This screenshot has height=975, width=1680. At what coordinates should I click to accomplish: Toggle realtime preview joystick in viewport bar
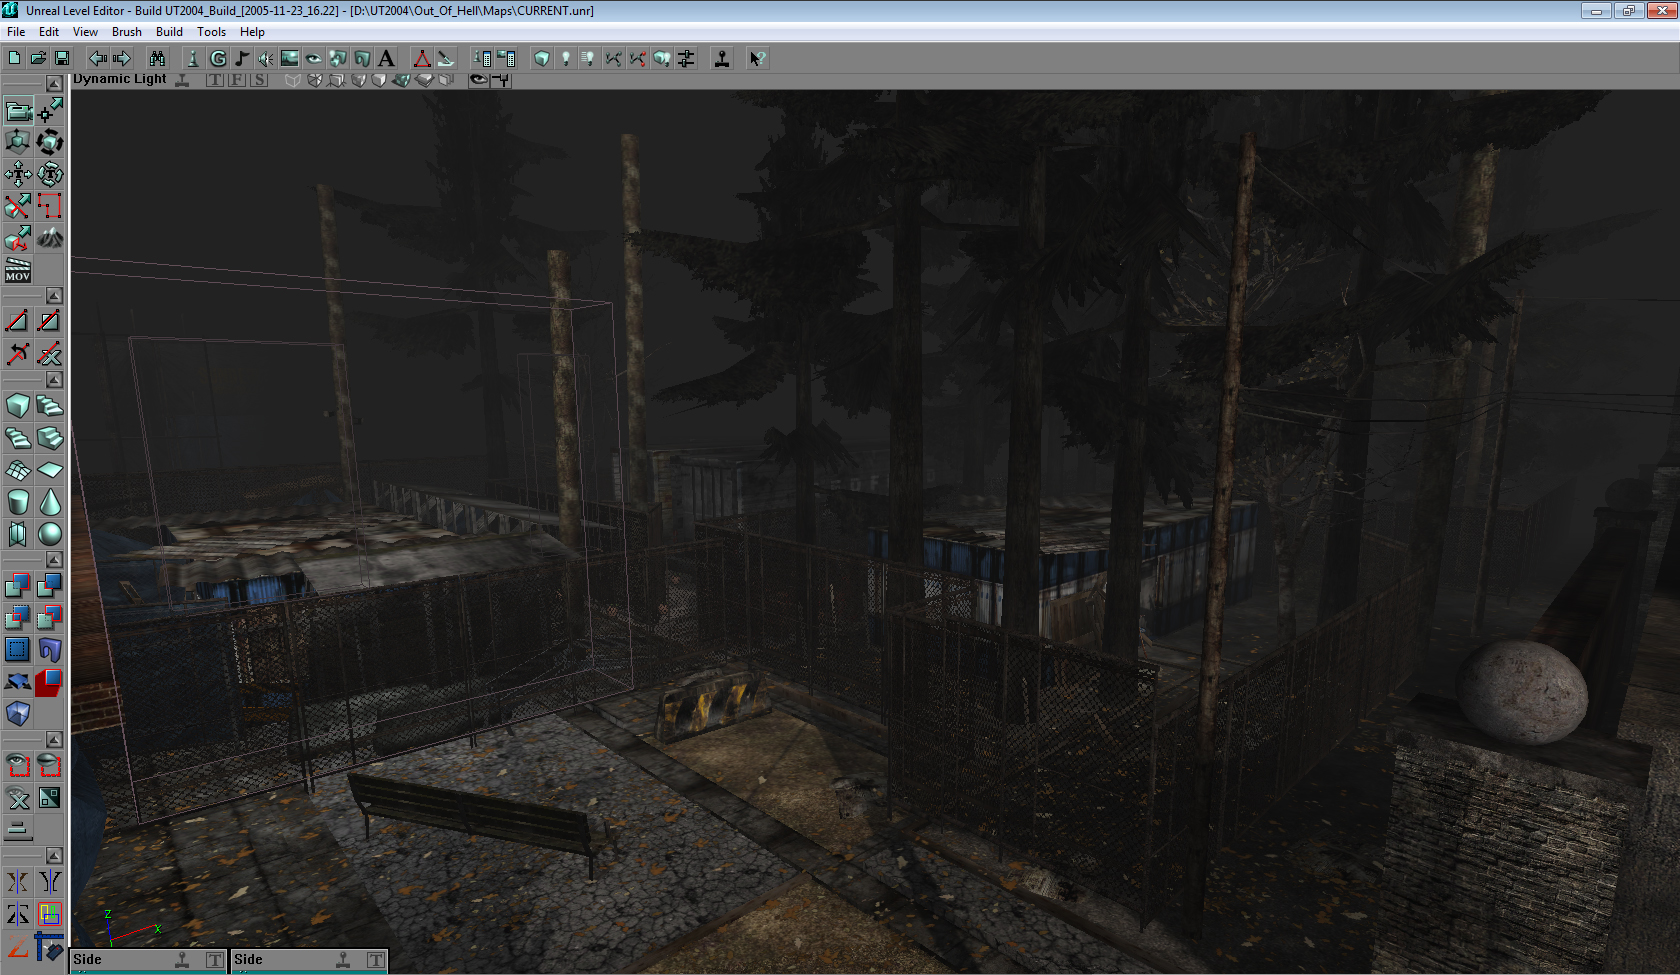(x=182, y=80)
